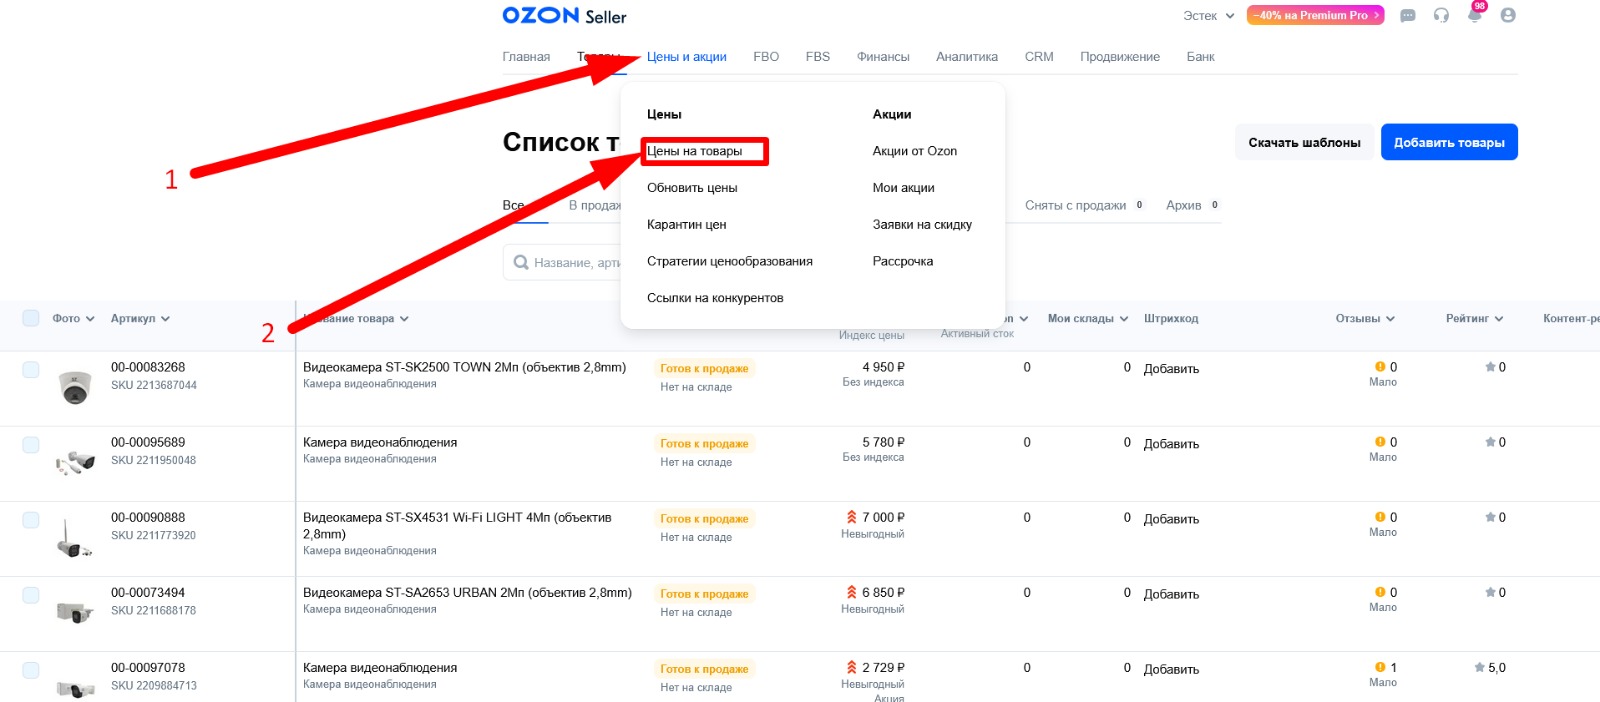This screenshot has height=702, width=1600.
Task: Click Добавить barcode for product 00-00083268
Action: tap(1171, 369)
